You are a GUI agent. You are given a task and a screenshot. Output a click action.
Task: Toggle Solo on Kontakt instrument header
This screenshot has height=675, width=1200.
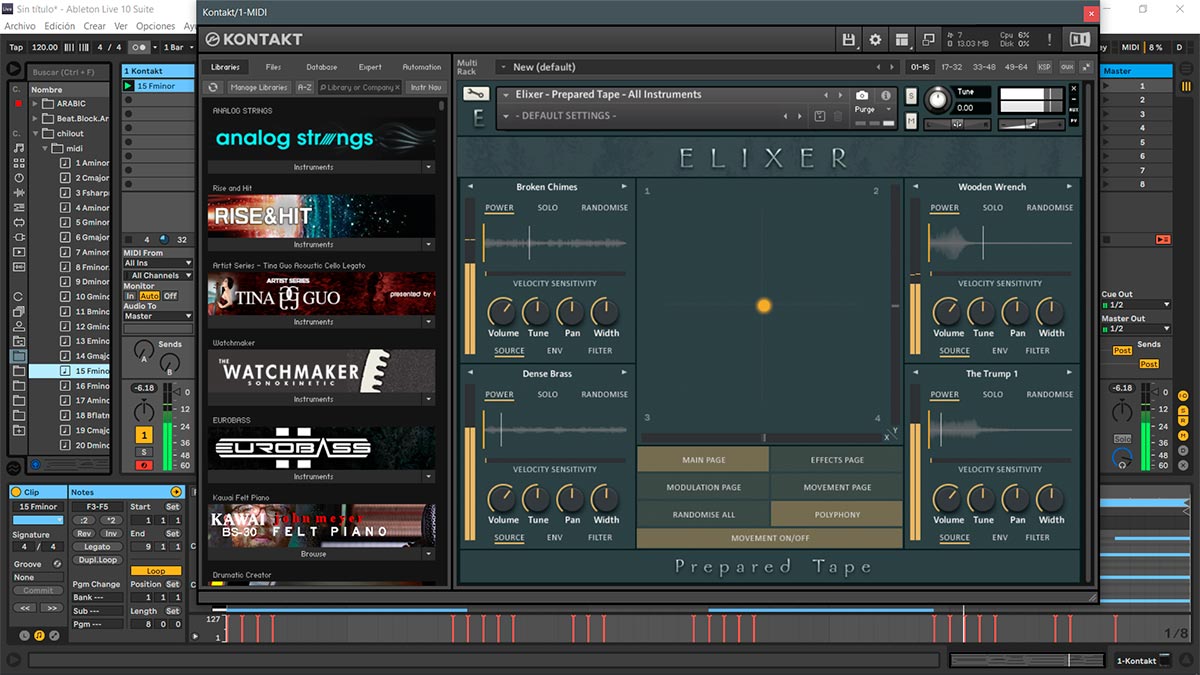click(911, 95)
